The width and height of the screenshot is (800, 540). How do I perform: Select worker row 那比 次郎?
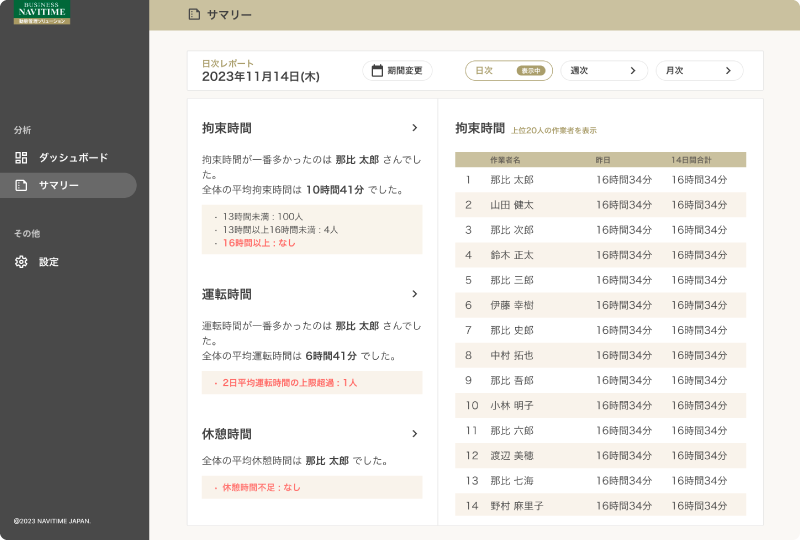click(601, 230)
